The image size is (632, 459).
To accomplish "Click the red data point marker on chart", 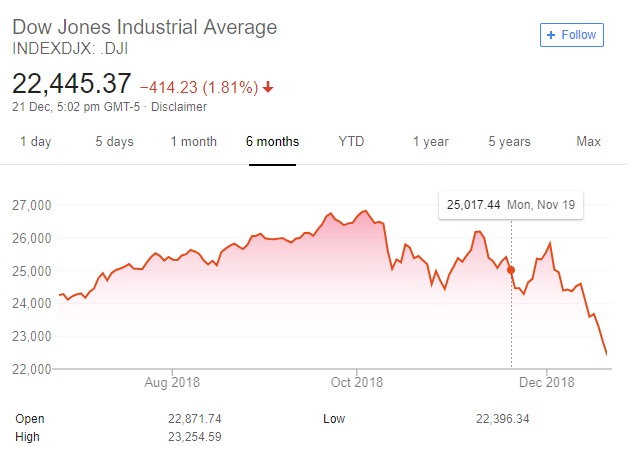I will tap(511, 270).
